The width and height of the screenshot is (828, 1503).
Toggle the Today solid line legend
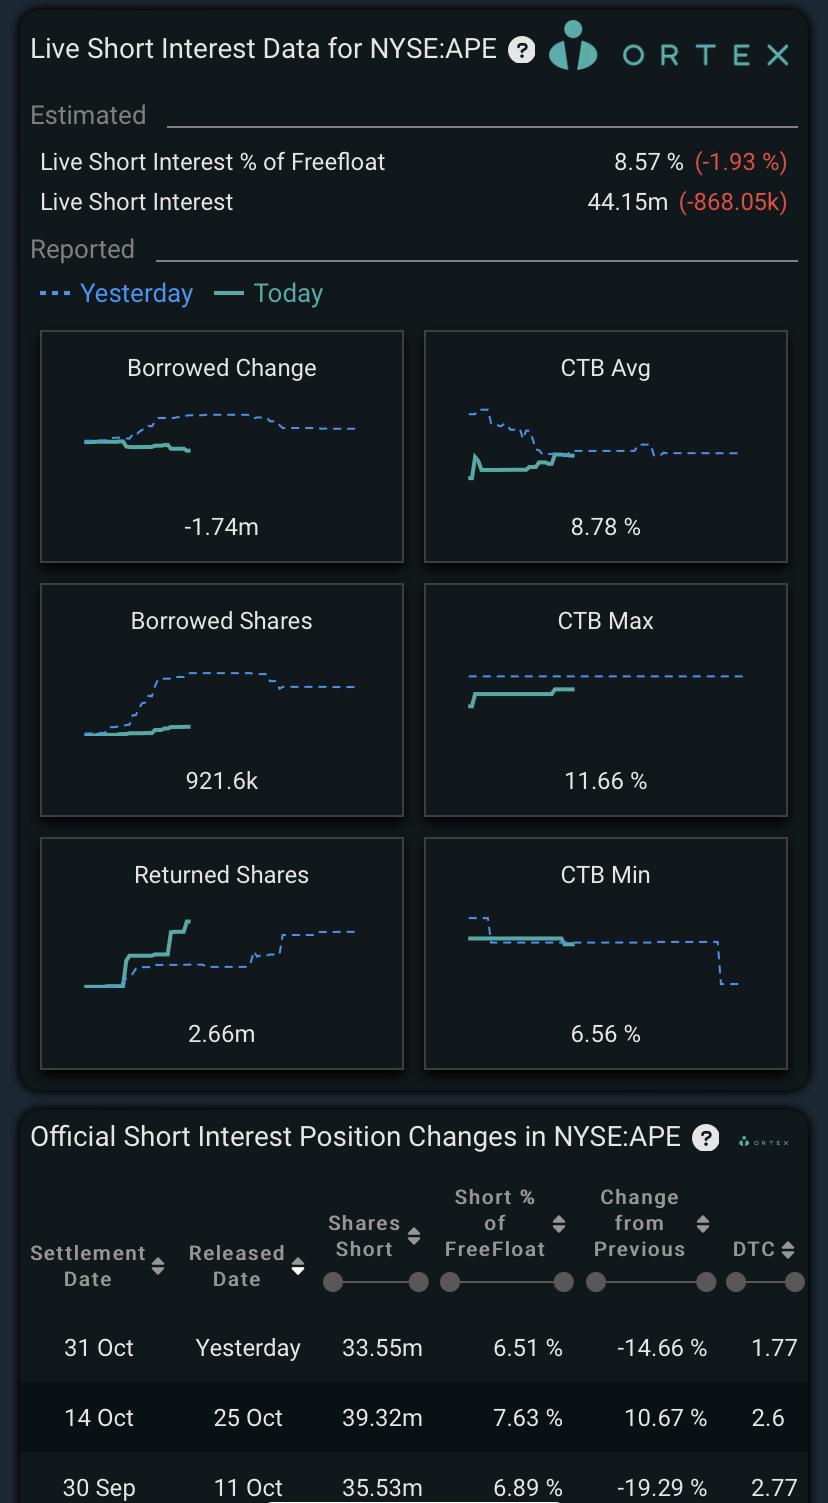tap(270, 293)
